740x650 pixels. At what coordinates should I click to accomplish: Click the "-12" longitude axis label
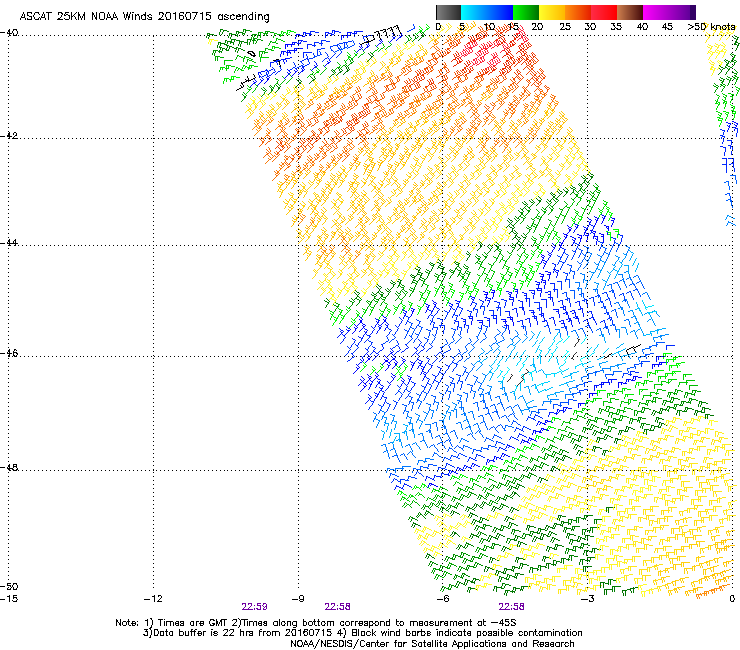(x=153, y=599)
